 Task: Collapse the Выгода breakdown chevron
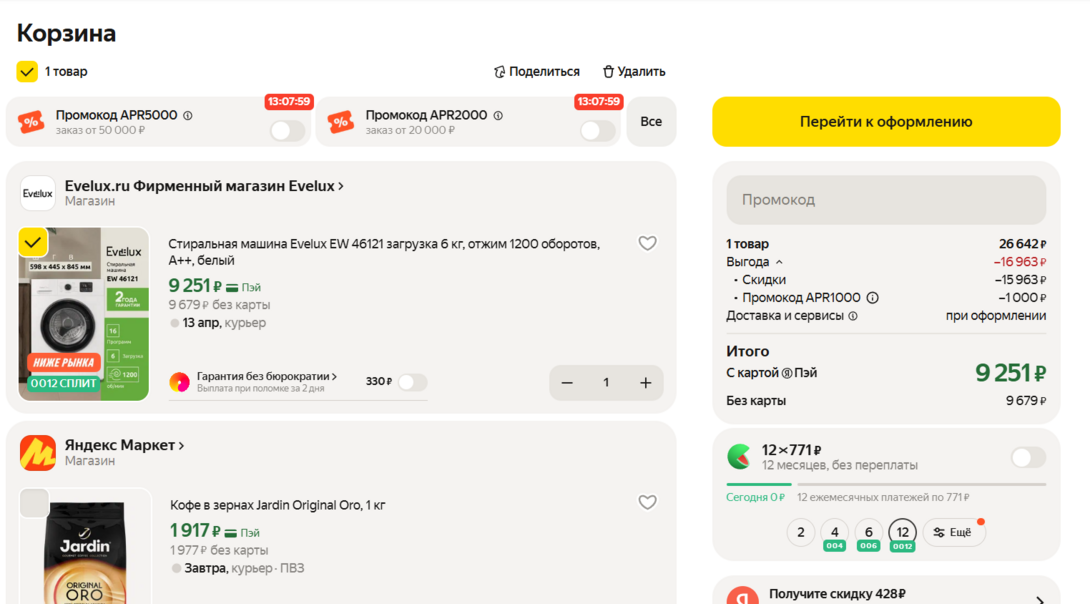[779, 262]
